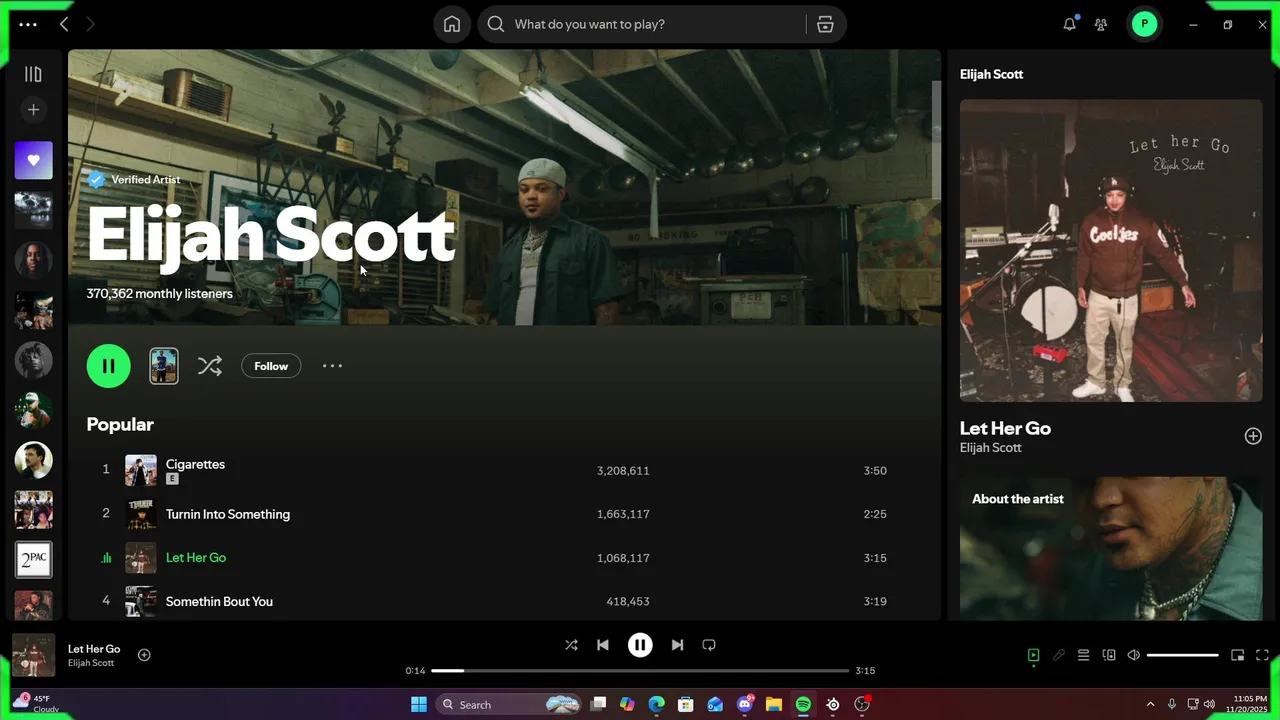Toggle Now Playing view panel
Image resolution: width=1280 pixels, height=720 pixels.
tap(1034, 655)
